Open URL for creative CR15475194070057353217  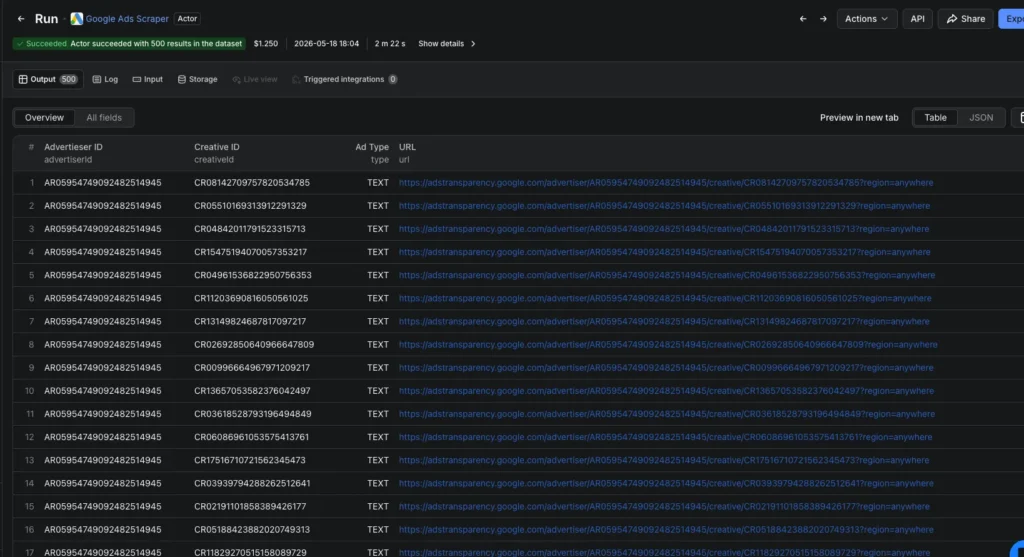coord(664,252)
